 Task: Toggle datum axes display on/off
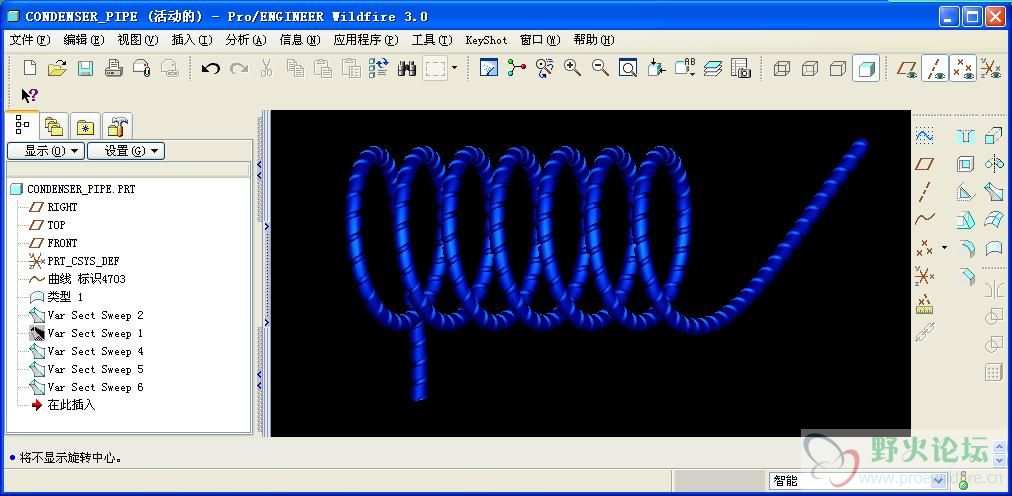tap(935, 68)
